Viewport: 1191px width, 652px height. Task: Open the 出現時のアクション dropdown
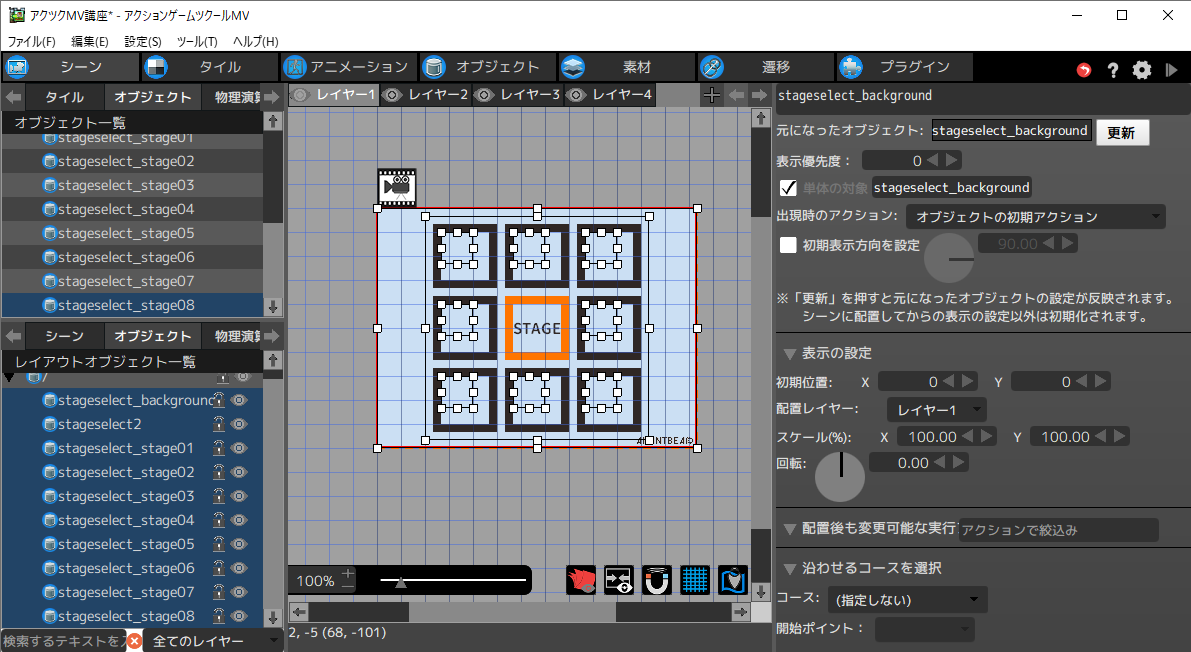pos(1035,217)
